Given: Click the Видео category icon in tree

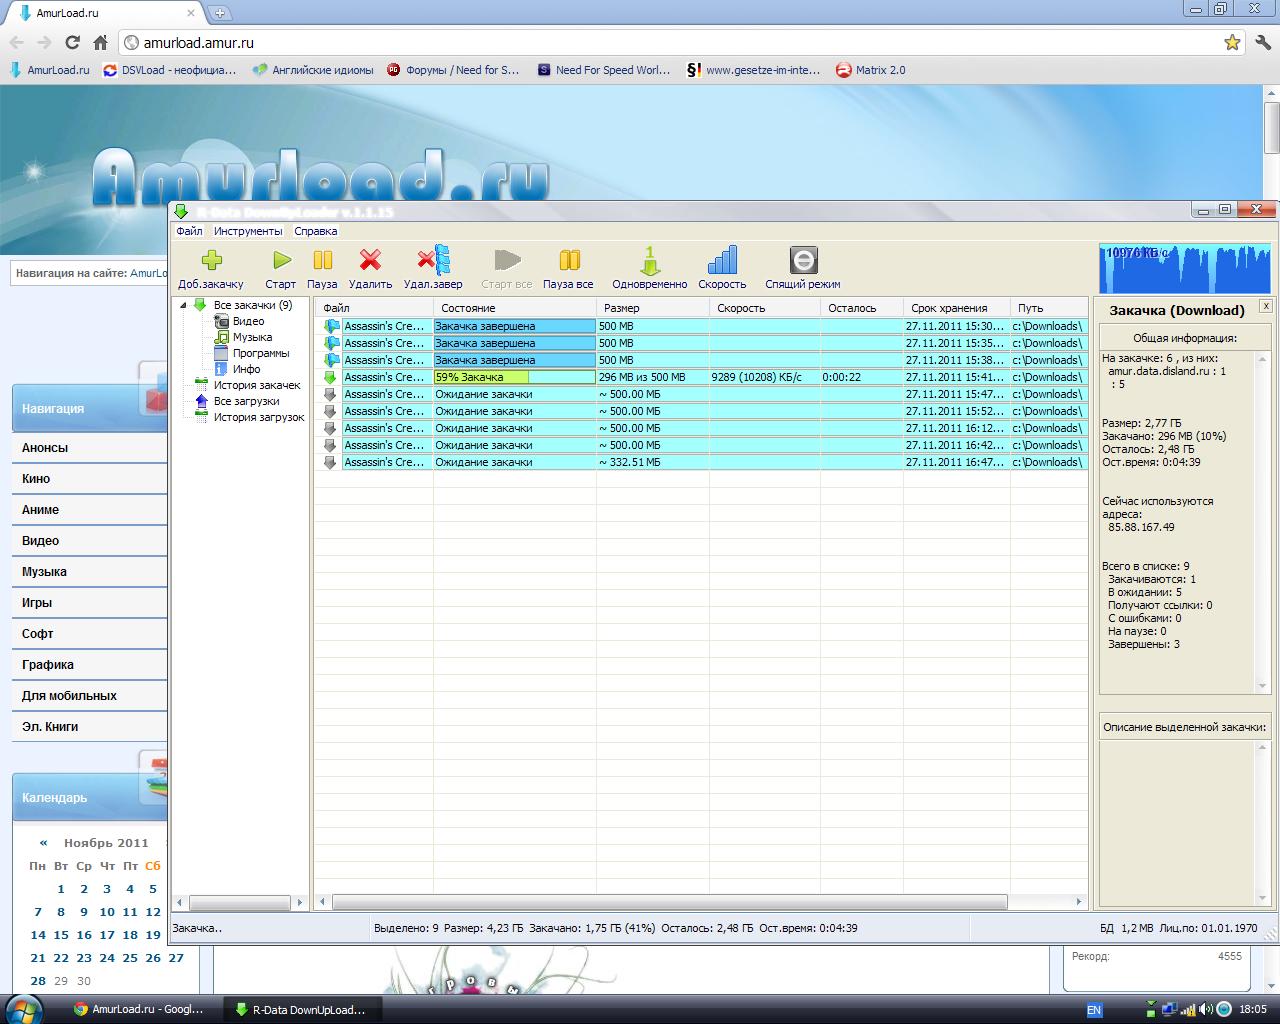Looking at the screenshot, I should pos(222,321).
